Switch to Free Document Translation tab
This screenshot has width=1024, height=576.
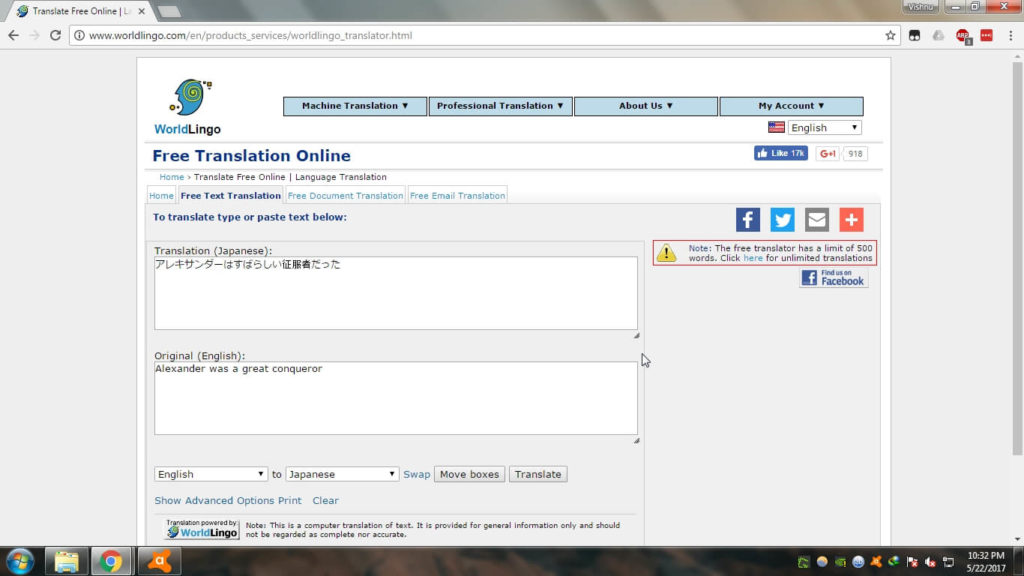tap(345, 196)
